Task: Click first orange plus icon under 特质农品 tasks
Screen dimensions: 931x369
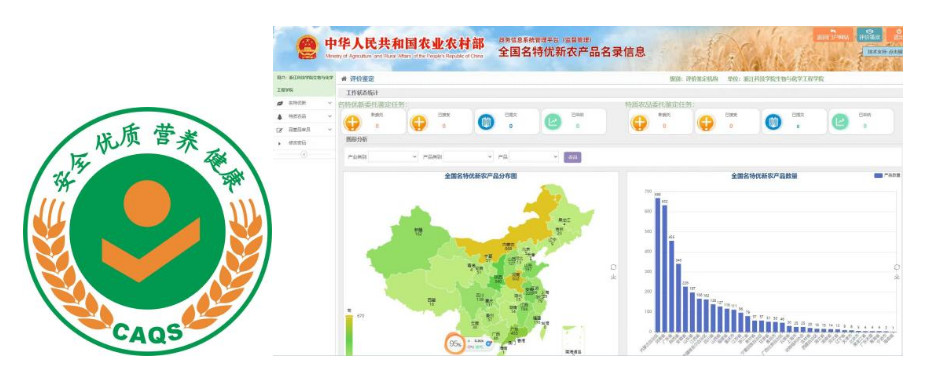Action: pyautogui.click(x=639, y=123)
